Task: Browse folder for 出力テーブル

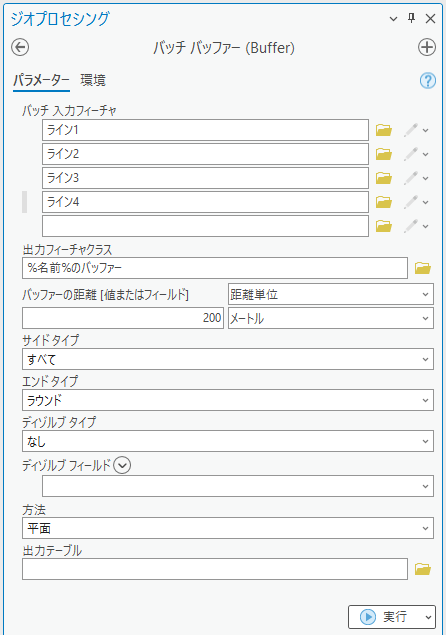Action: tap(423, 569)
